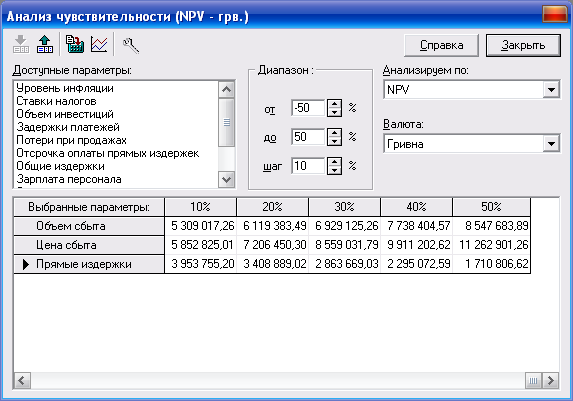Increase the 'до' value with spinner up
573x401 pixels.
[334, 133]
